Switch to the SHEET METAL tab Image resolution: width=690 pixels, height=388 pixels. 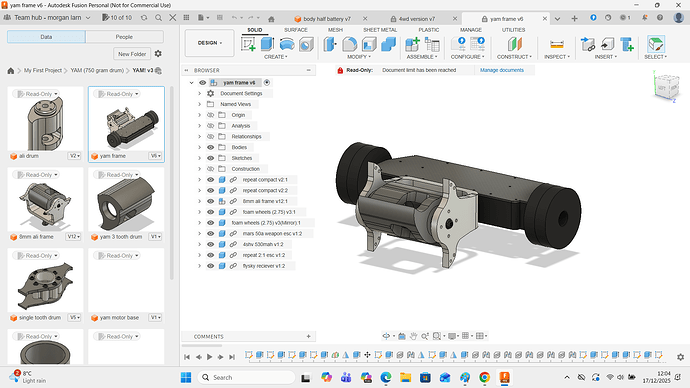380,30
